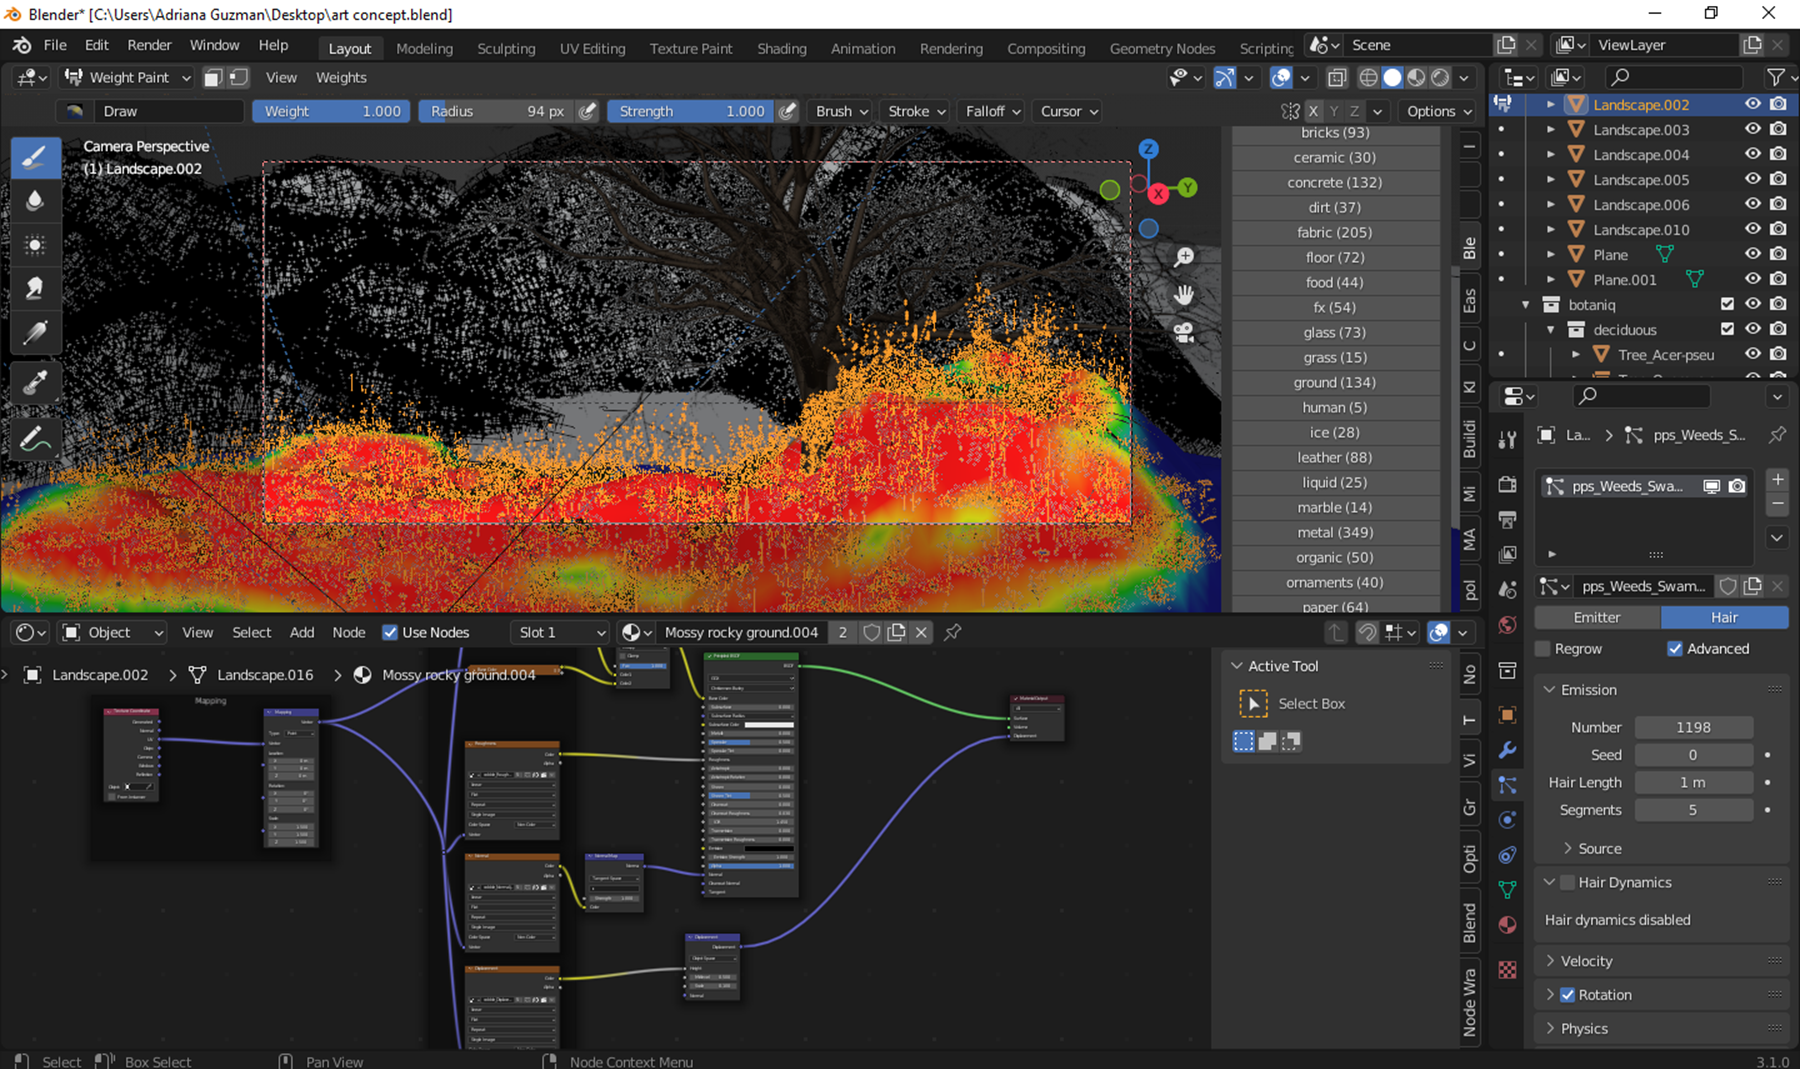Screen dimensions: 1800x1069
Task: Select the Hair particle type button
Action: pyautogui.click(x=1725, y=617)
